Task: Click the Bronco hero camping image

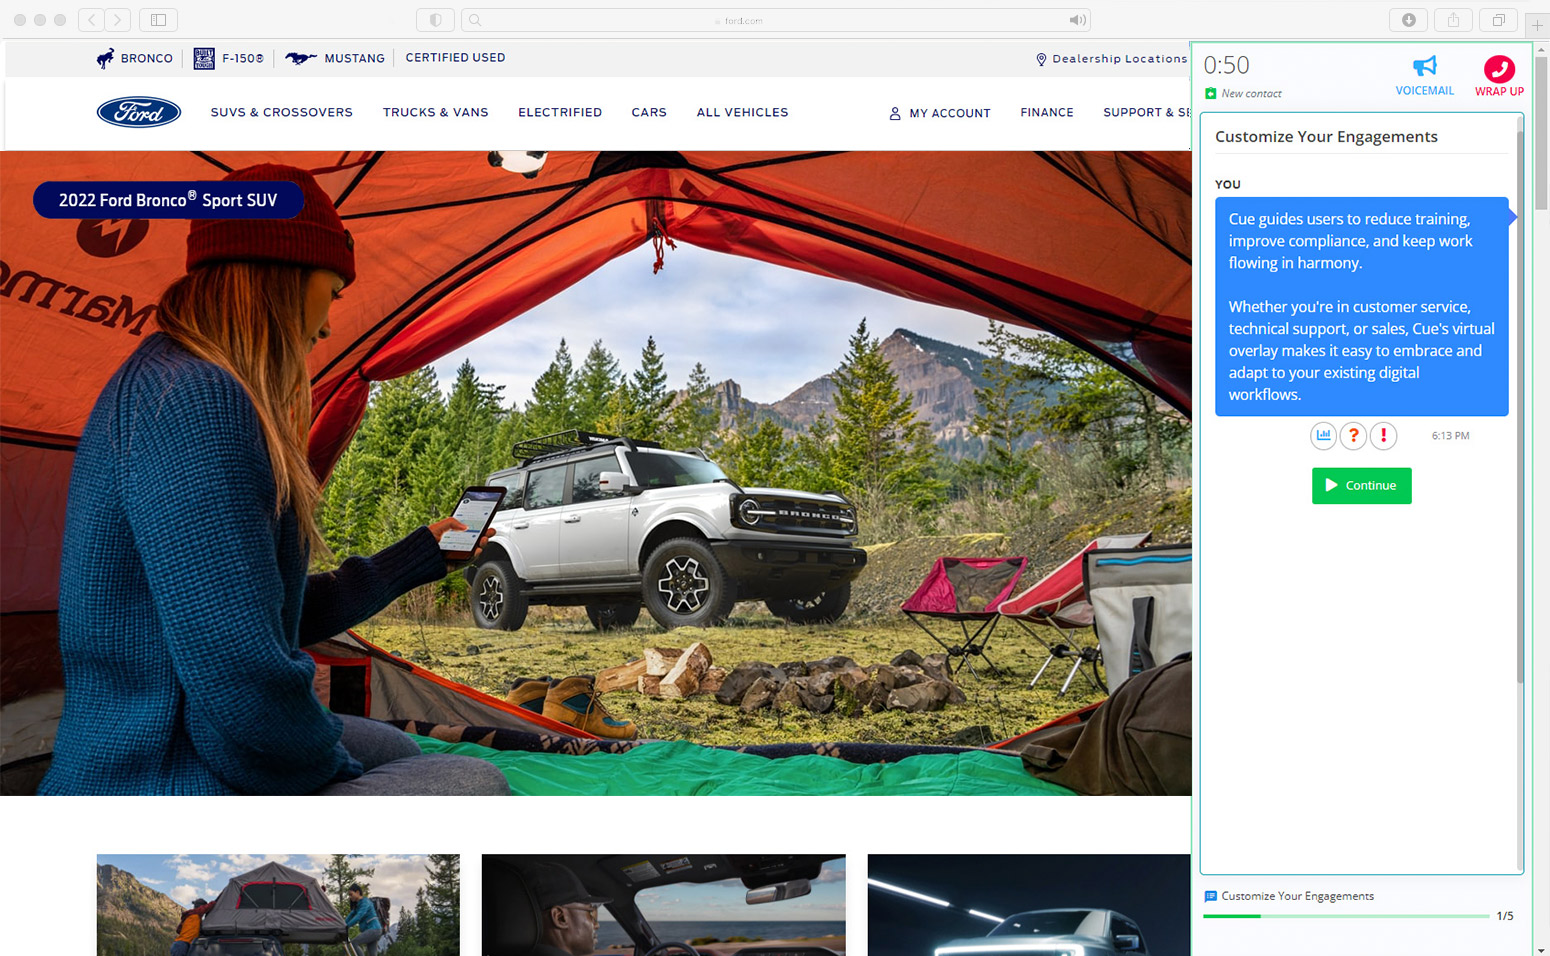Action: pos(596,473)
